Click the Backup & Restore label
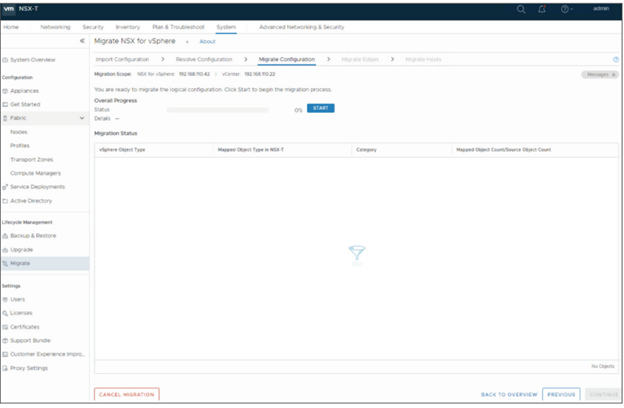 click(33, 236)
